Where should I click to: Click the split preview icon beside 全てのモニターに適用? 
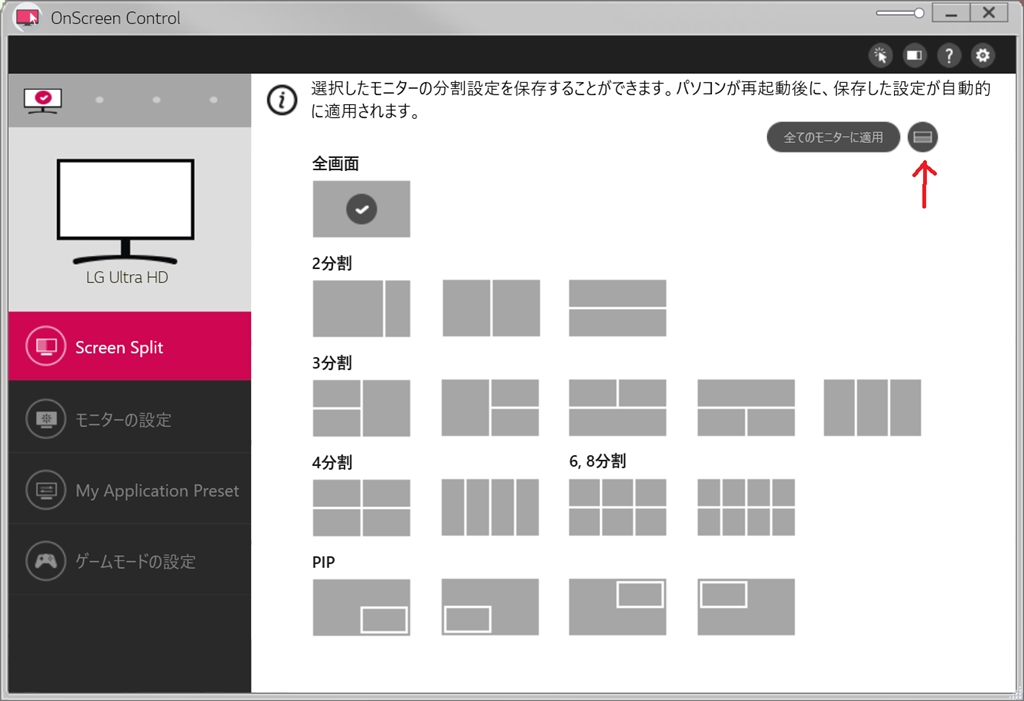[x=922, y=137]
